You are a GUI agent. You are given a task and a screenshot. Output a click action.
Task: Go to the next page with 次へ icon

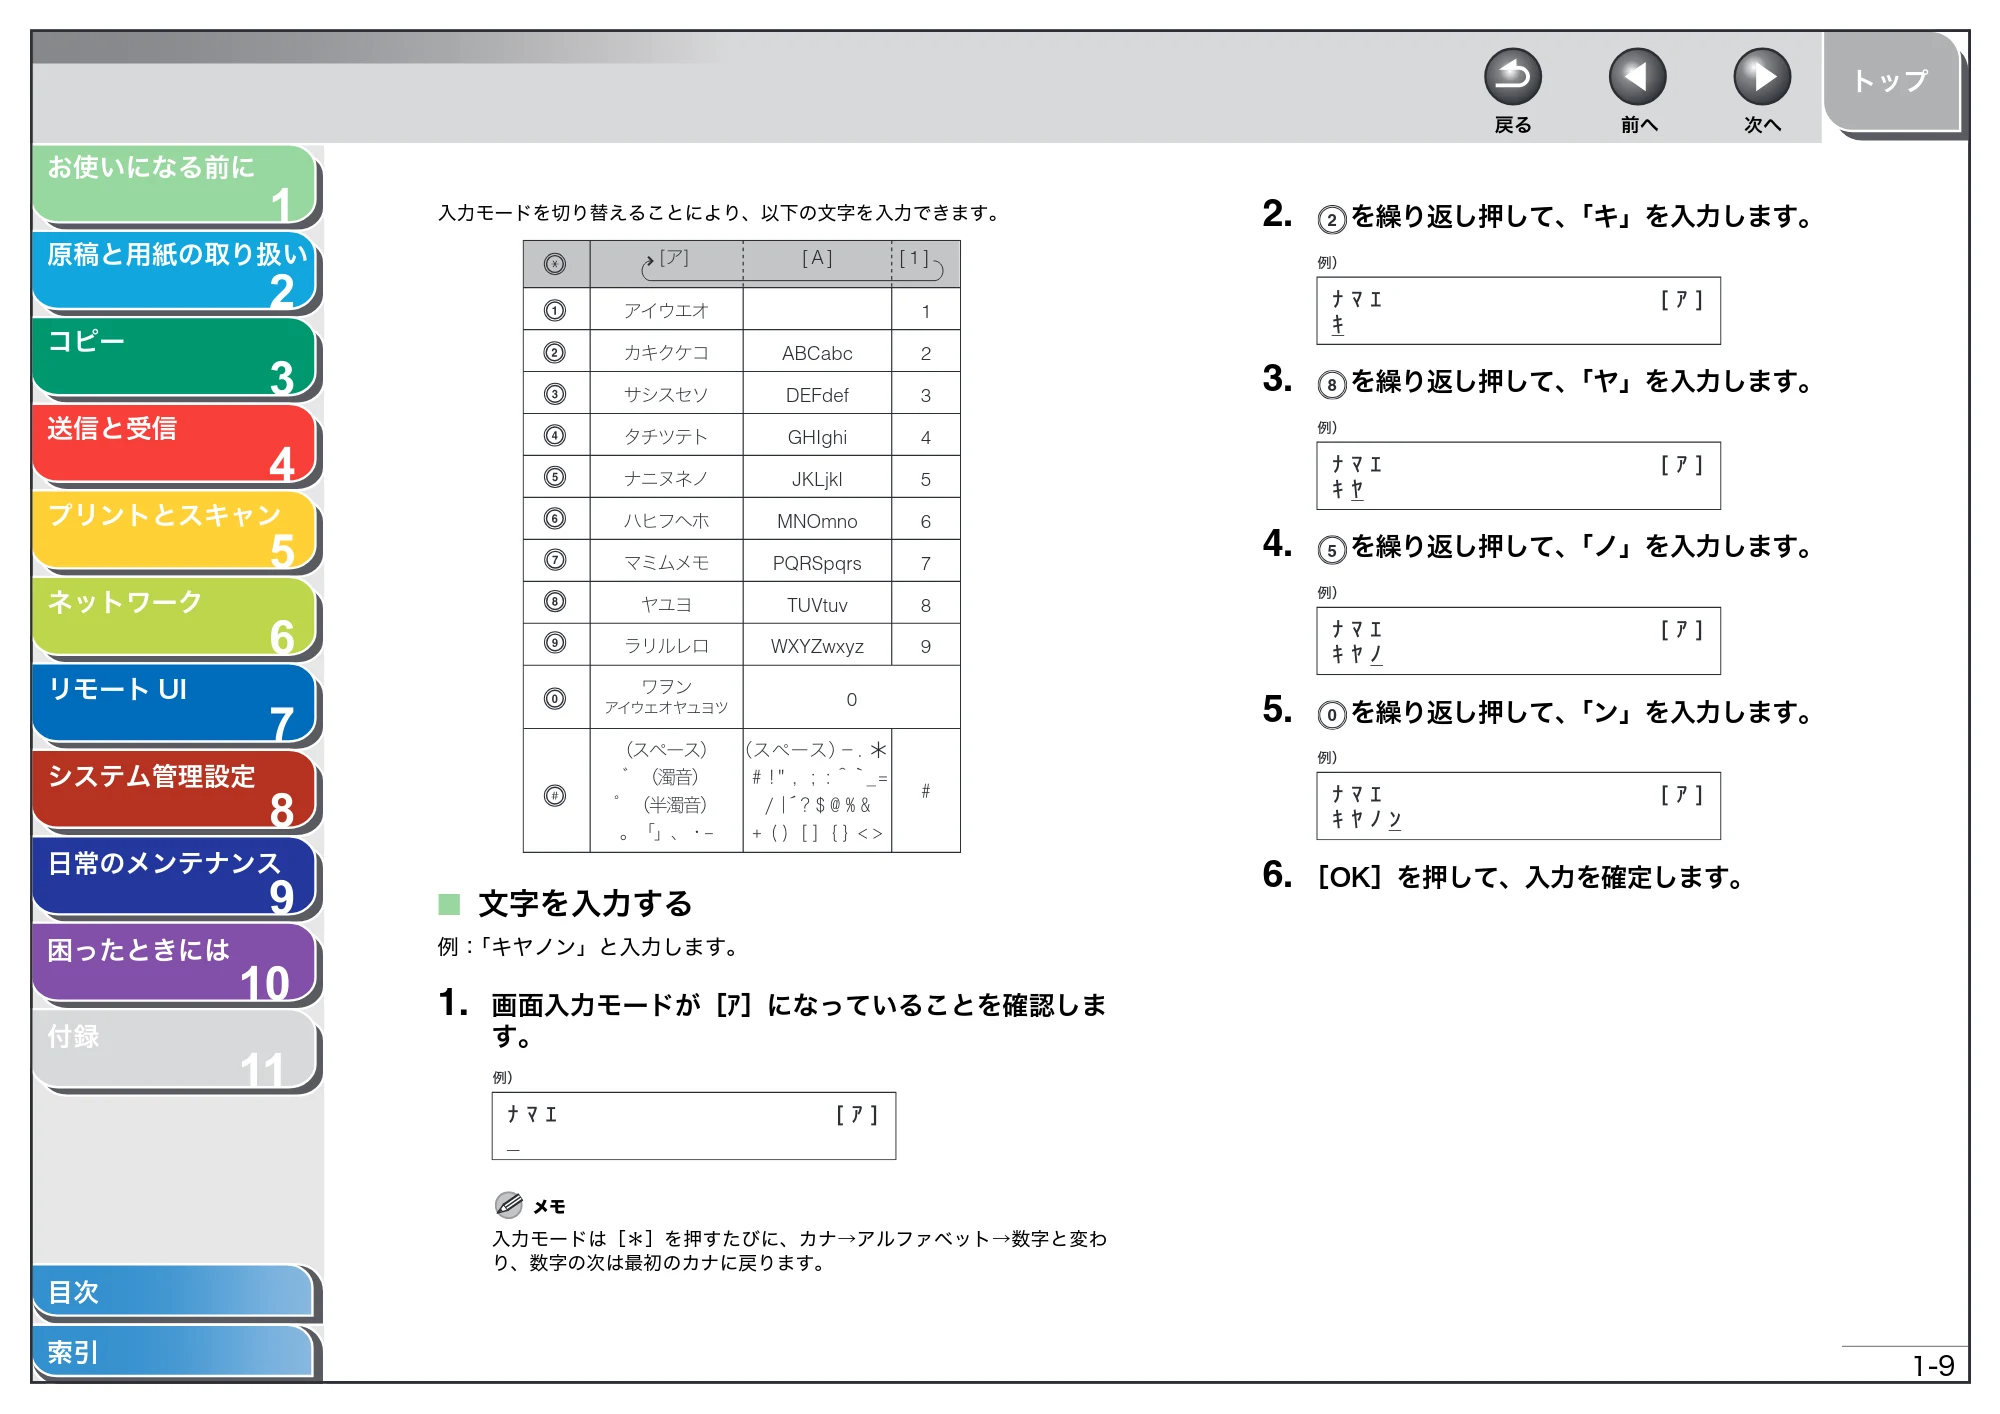click(1761, 77)
